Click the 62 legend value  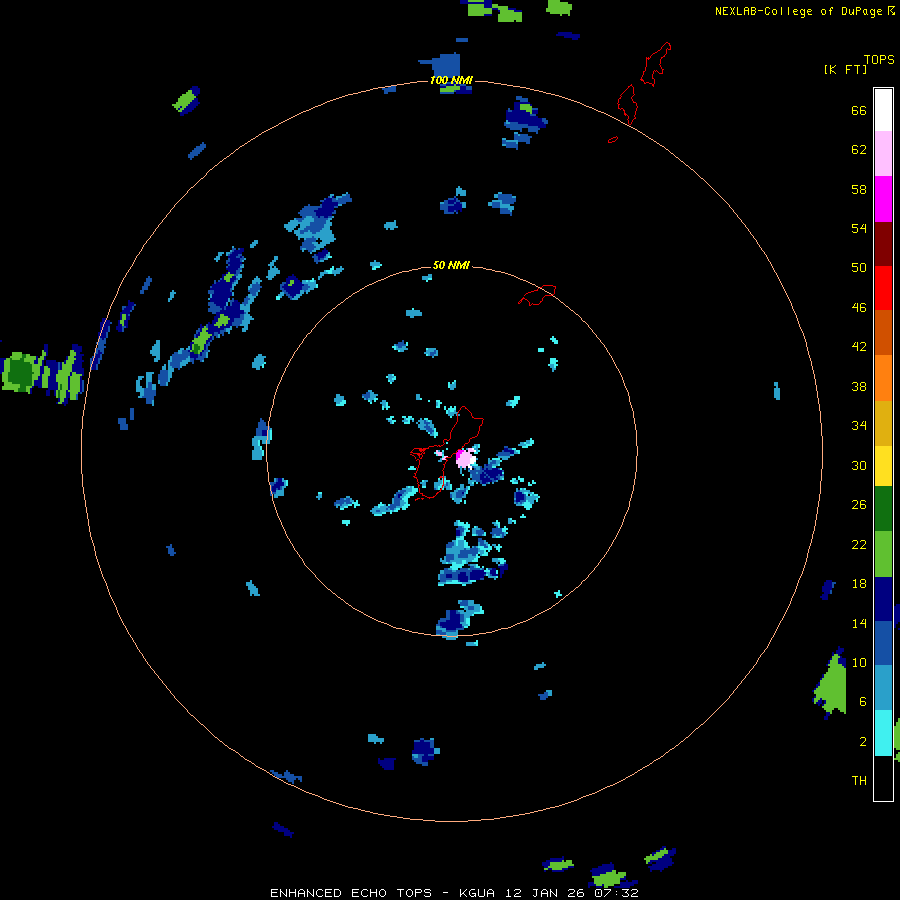tap(859, 150)
